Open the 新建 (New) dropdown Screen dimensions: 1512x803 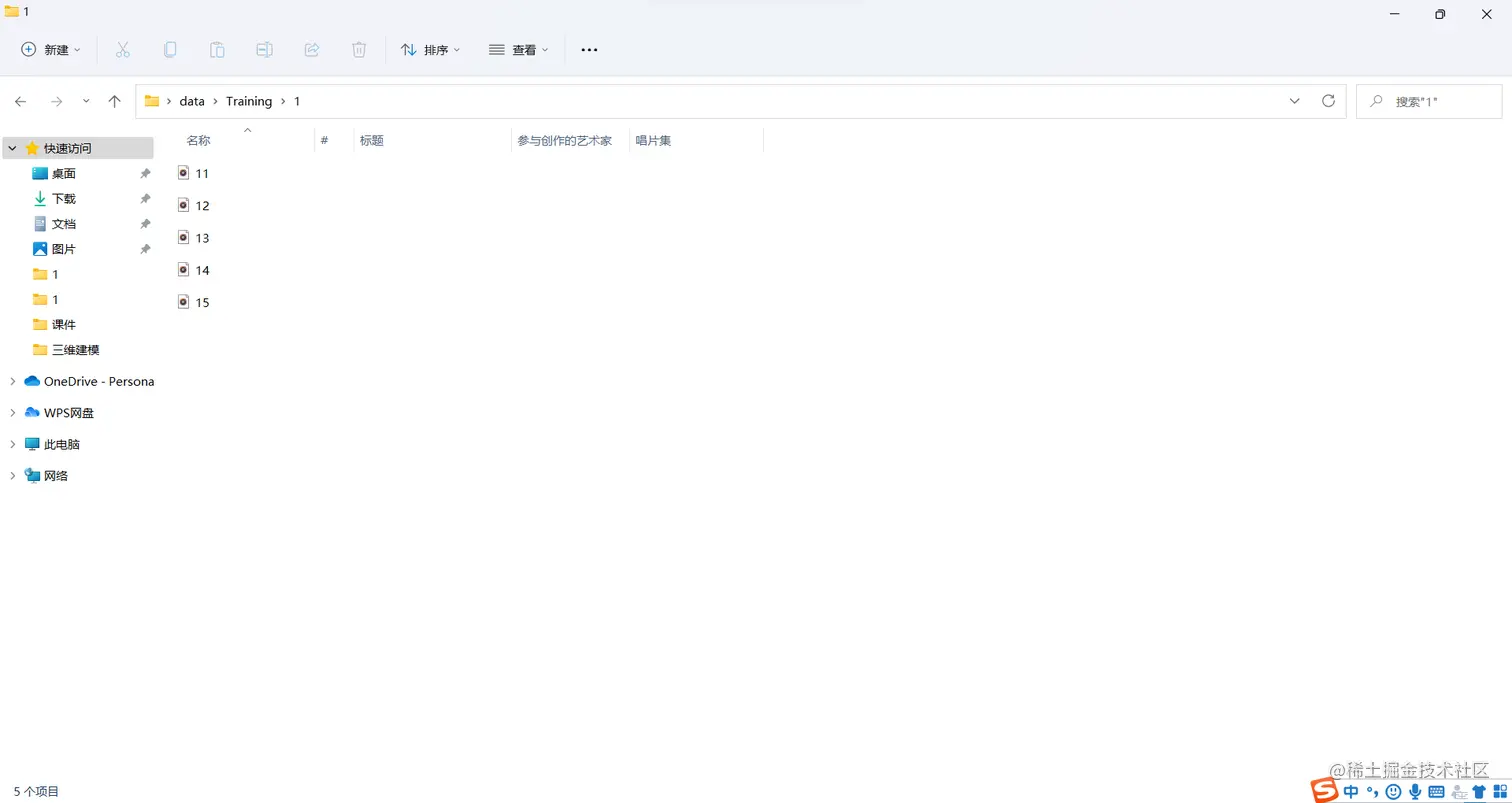pos(47,49)
